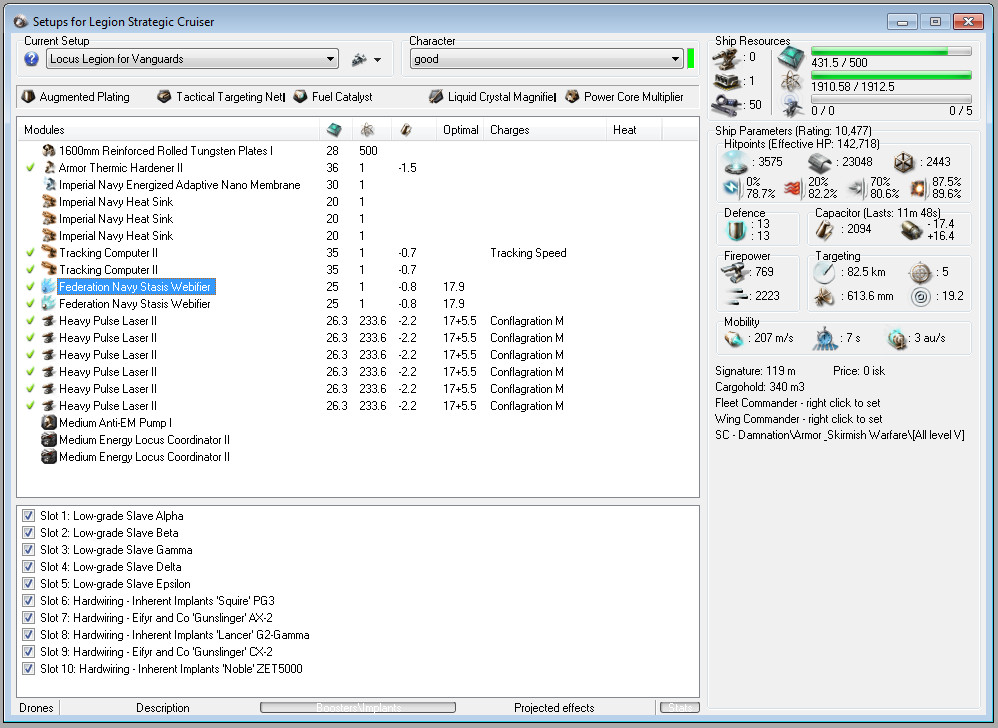
Task: Click the targeting range icon showing 82.5 km
Action: [824, 272]
